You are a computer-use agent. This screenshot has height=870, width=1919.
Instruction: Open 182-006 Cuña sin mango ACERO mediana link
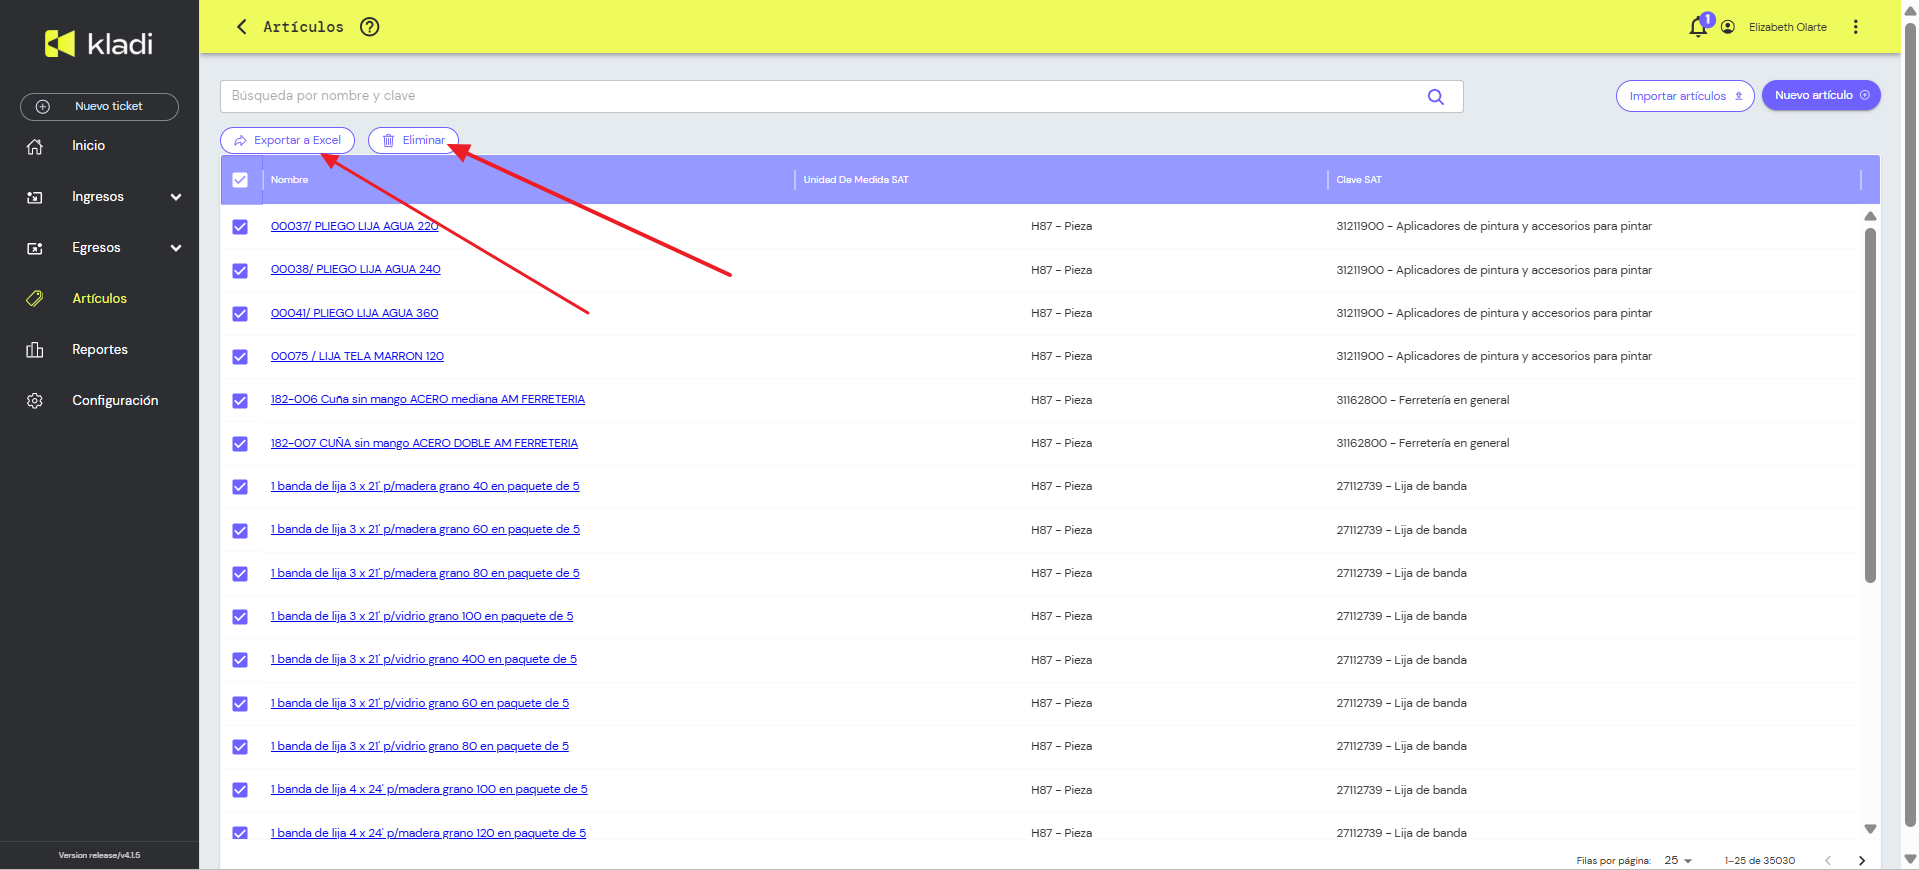pos(428,399)
